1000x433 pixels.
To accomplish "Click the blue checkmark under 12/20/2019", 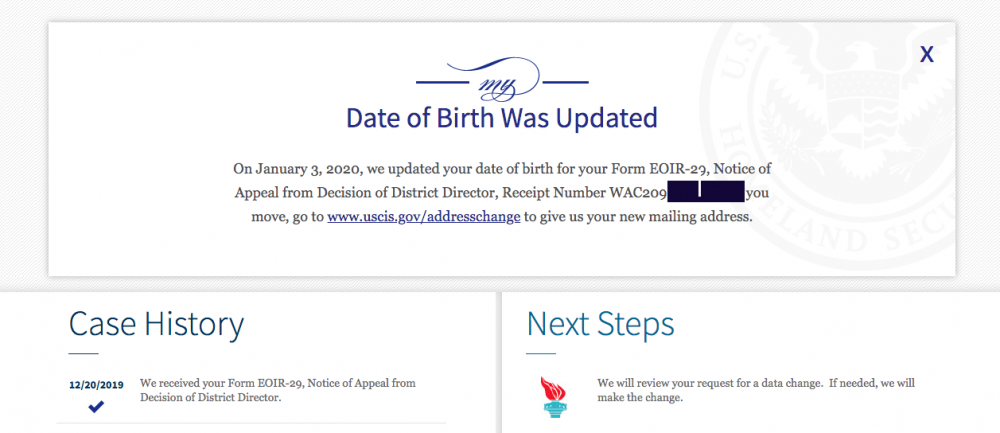I will (96, 406).
